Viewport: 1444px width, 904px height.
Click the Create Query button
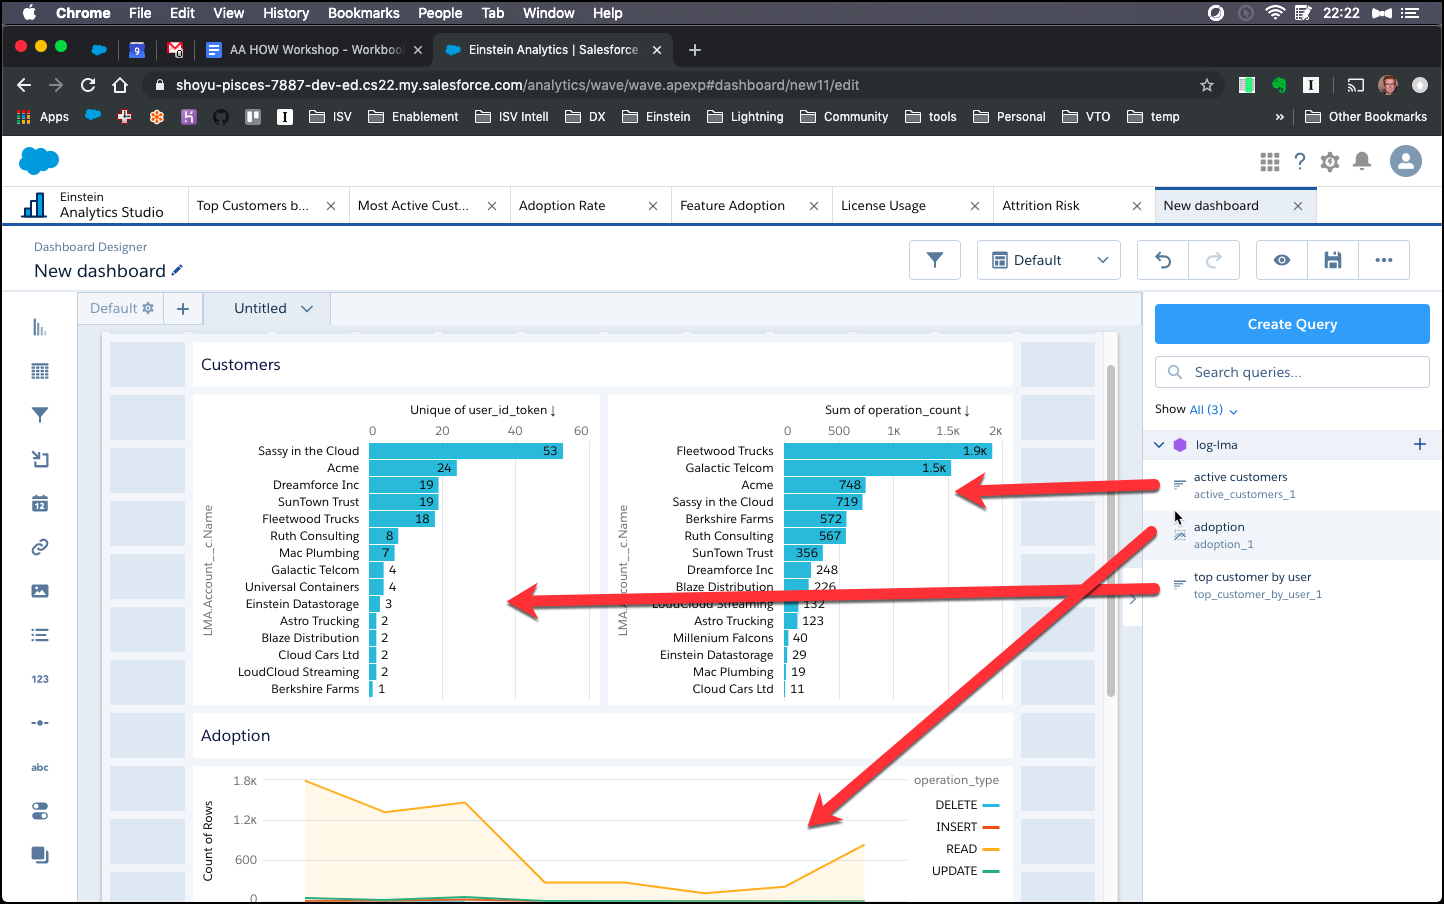coord(1292,324)
